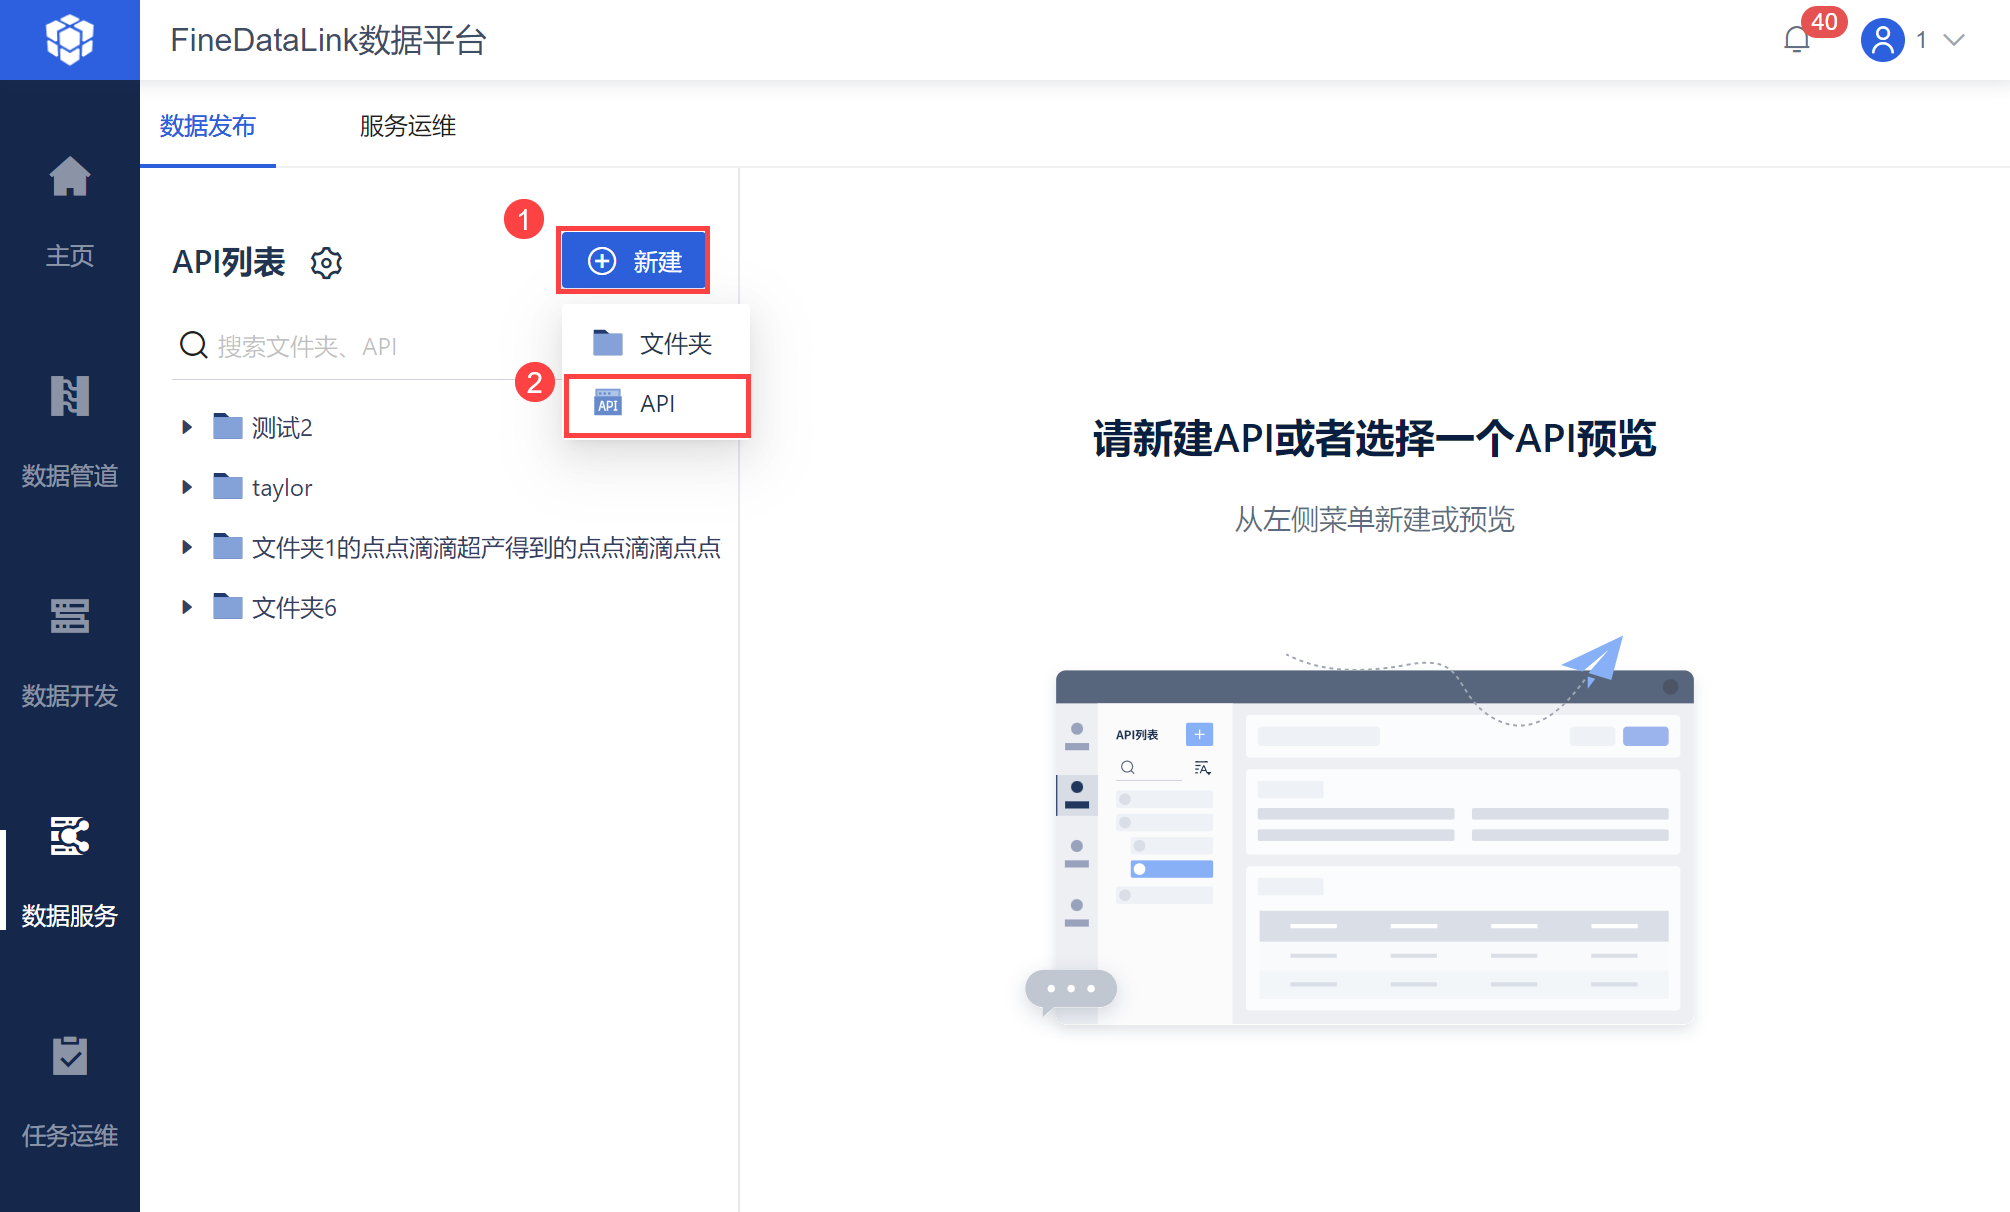Image resolution: width=2010 pixels, height=1212 pixels.
Task: Expand the taylor folder arrow
Action: (x=187, y=488)
